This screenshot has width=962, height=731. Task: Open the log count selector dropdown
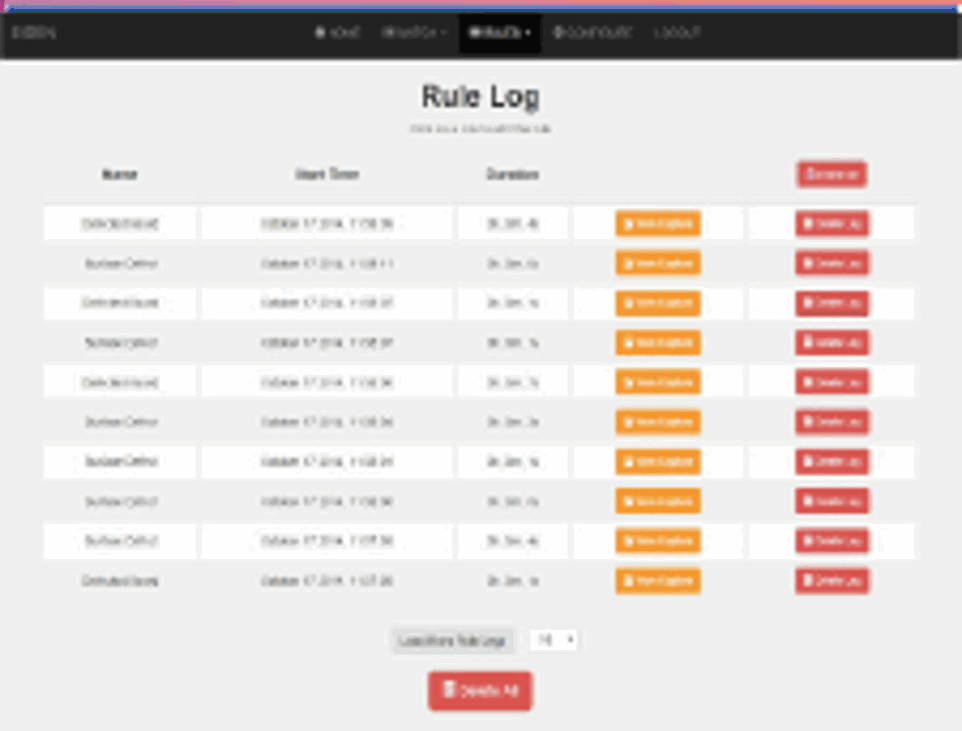[x=553, y=640]
